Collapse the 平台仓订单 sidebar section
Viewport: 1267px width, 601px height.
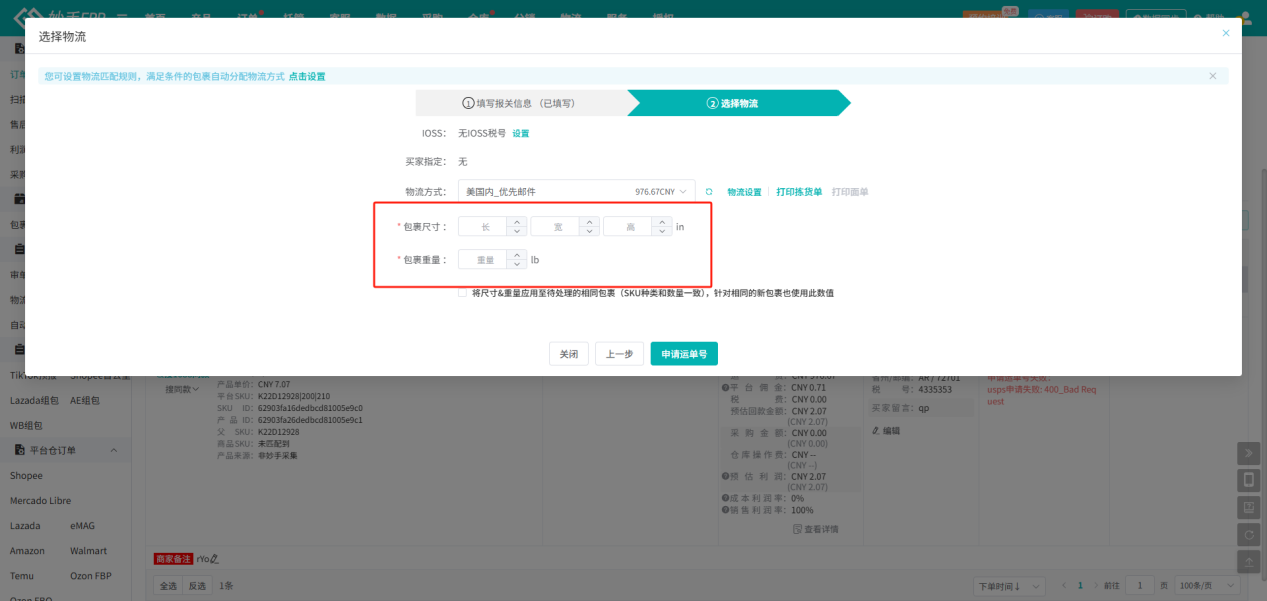tap(113, 451)
